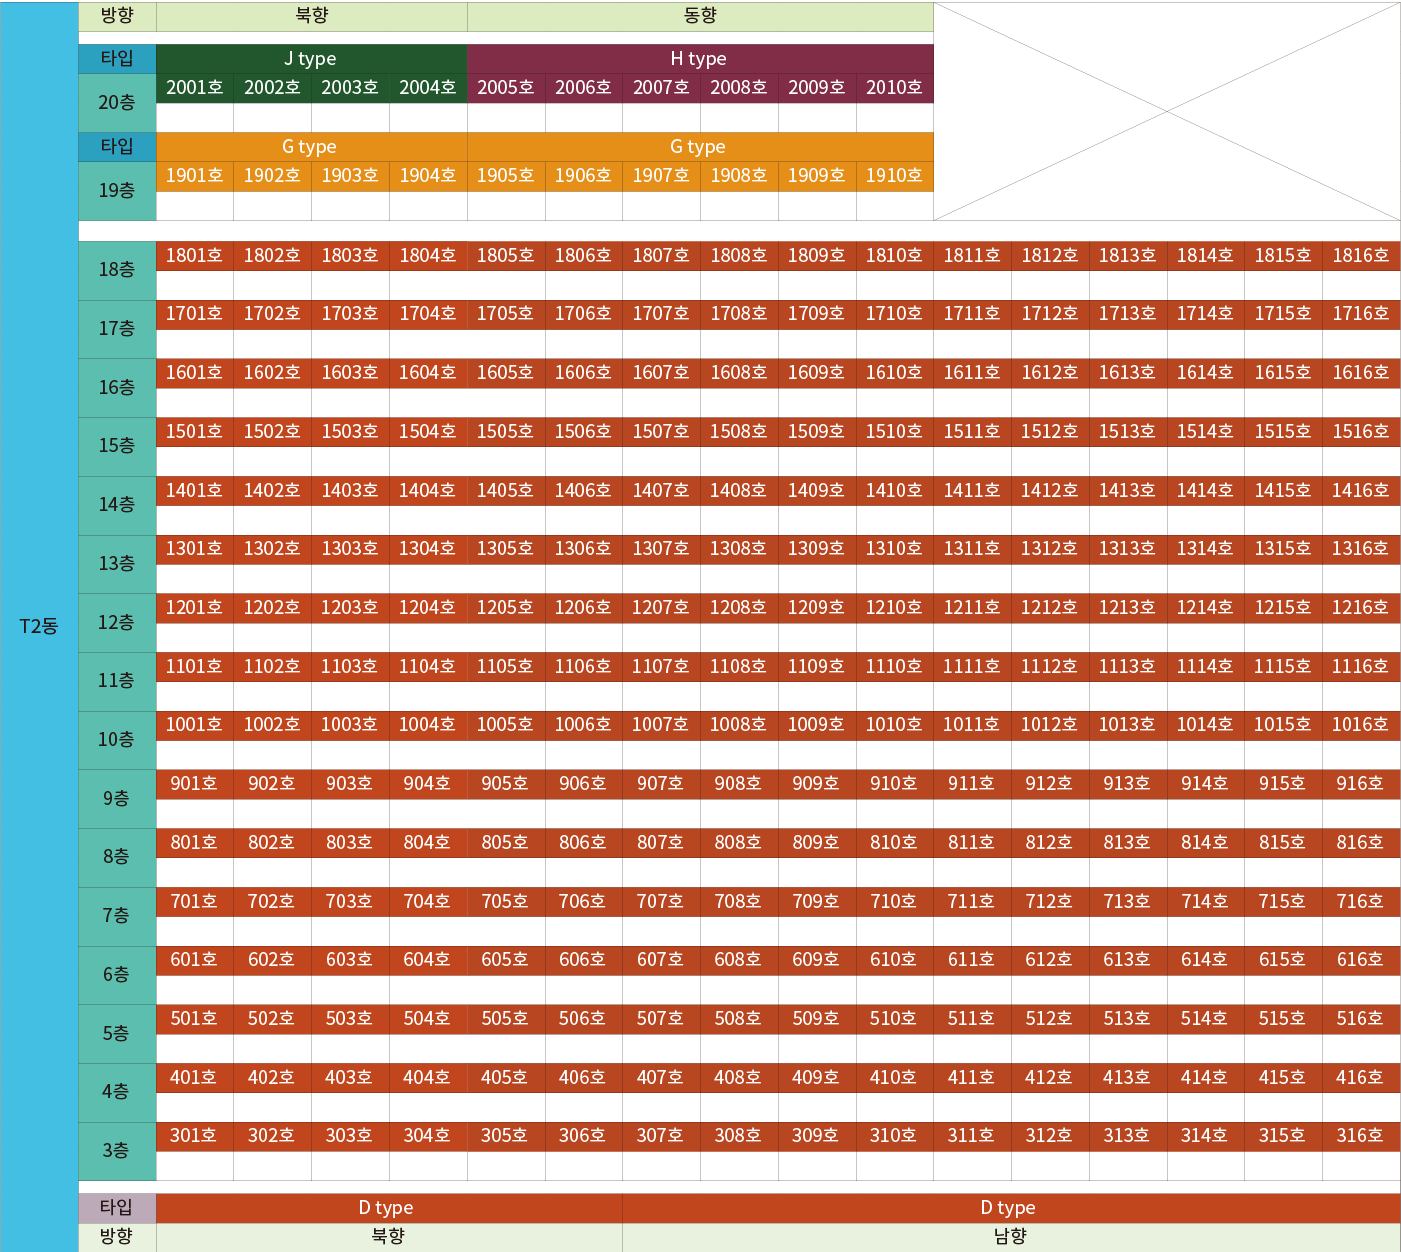Click the 남향 direction label

tap(1010, 1237)
